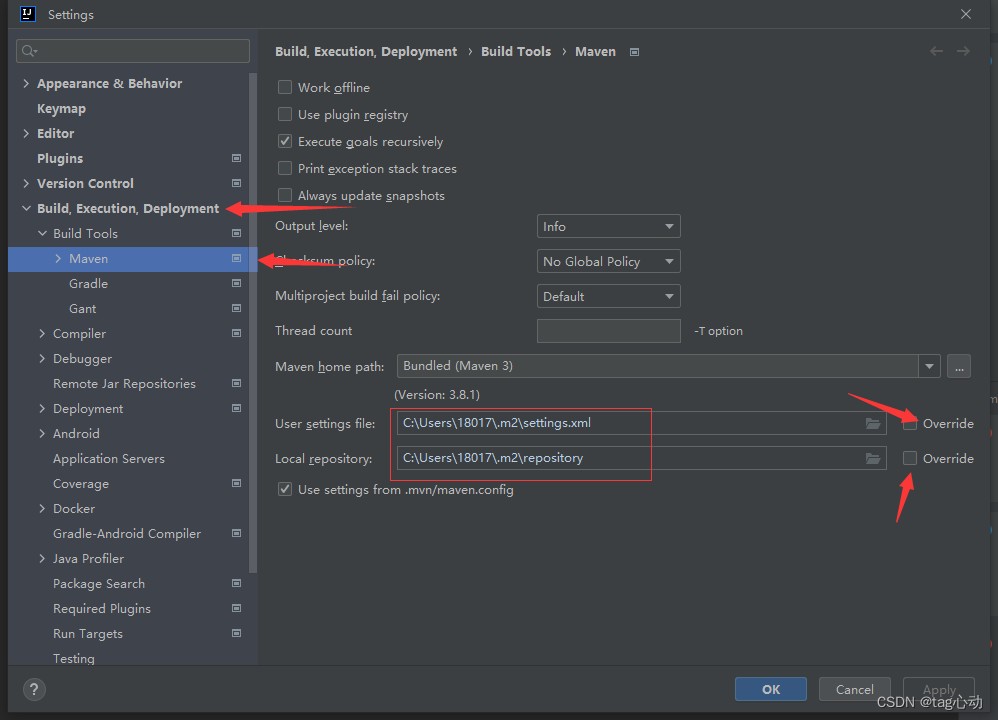Check Override for User settings file
The height and width of the screenshot is (720, 998).
coord(910,423)
